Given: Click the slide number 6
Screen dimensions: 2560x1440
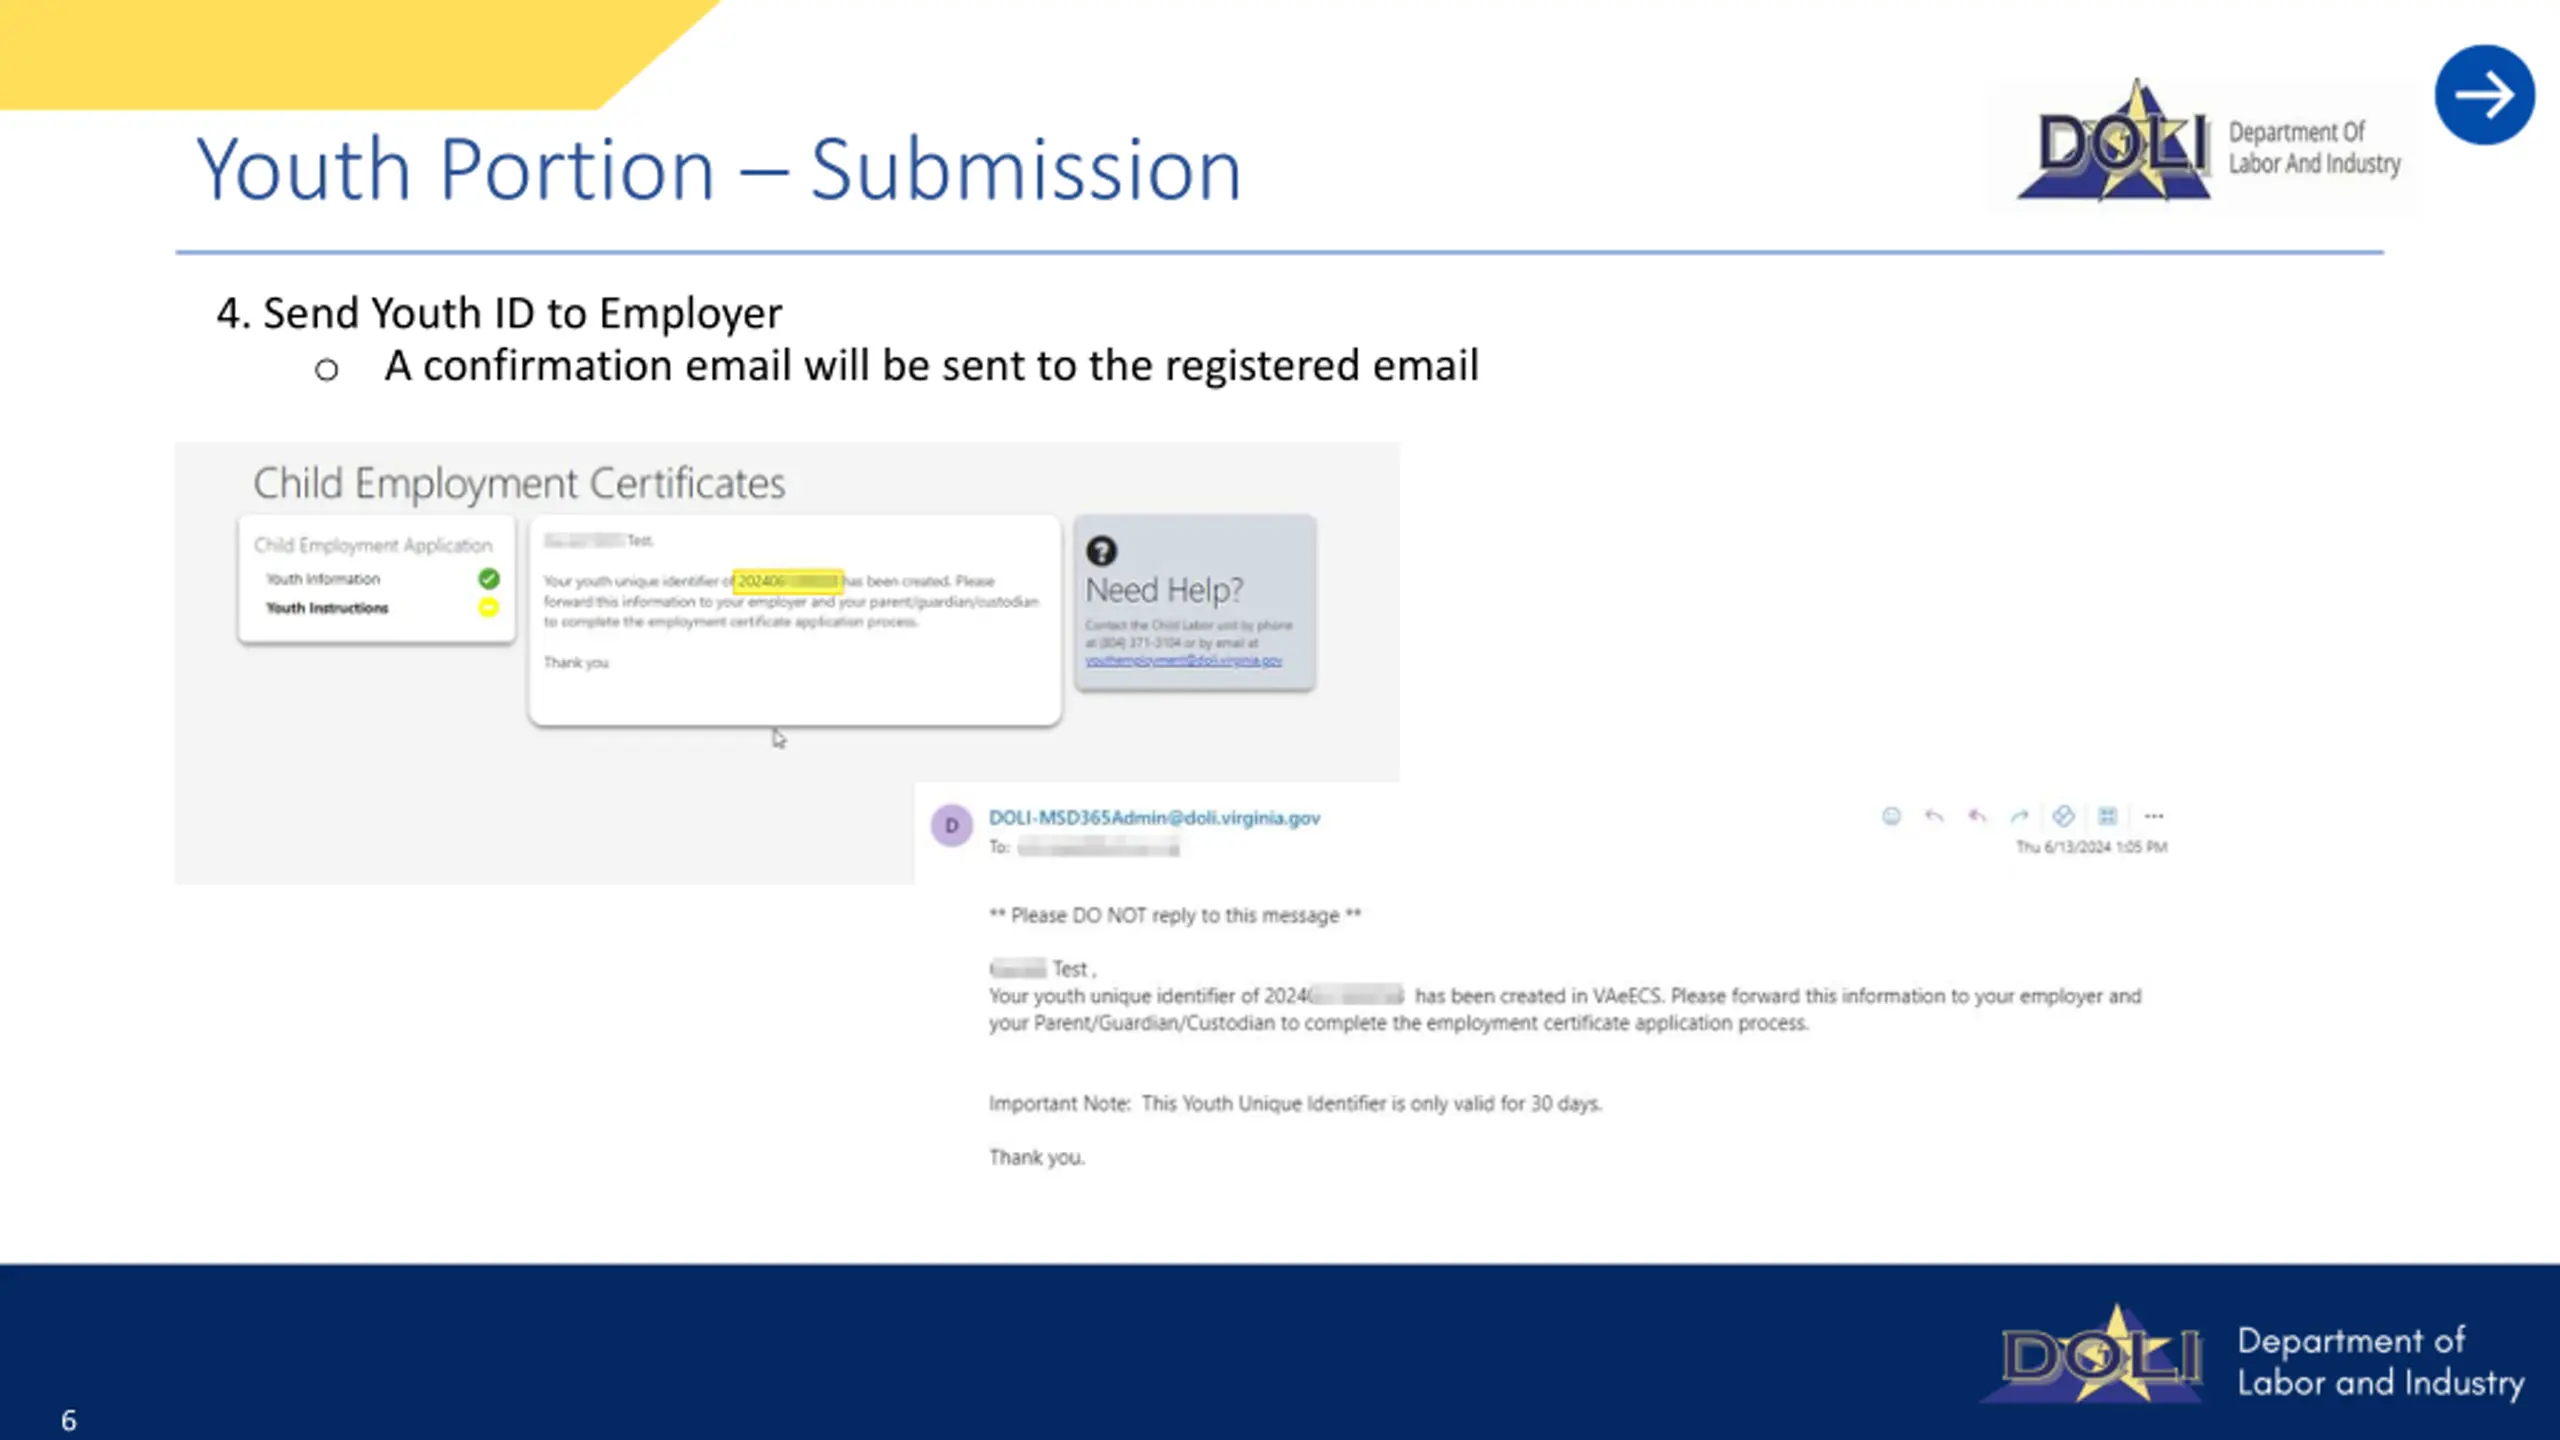Looking at the screenshot, I should point(68,1420).
